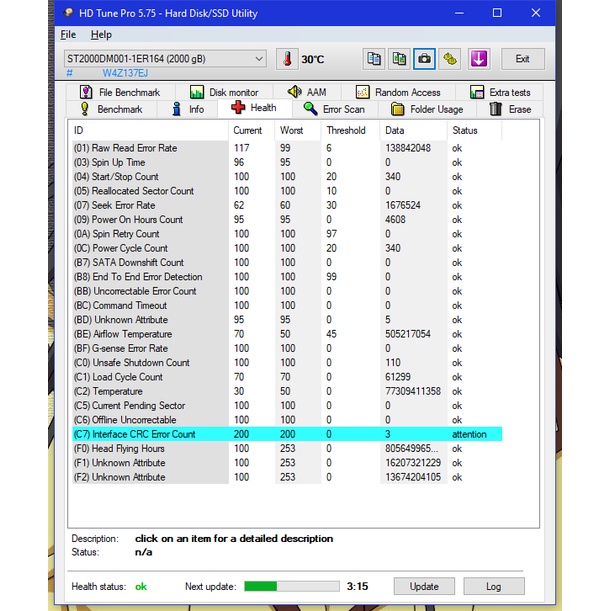This screenshot has height=611, width=611.
Task: Click the next update progress bar
Action: (290, 586)
